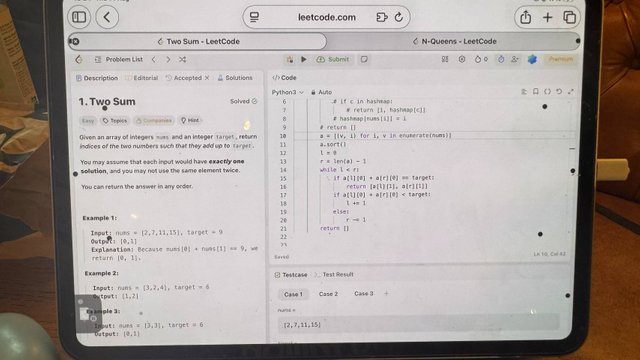Reload the leetcode.com page
The height and width of the screenshot is (360, 640).
399,17
